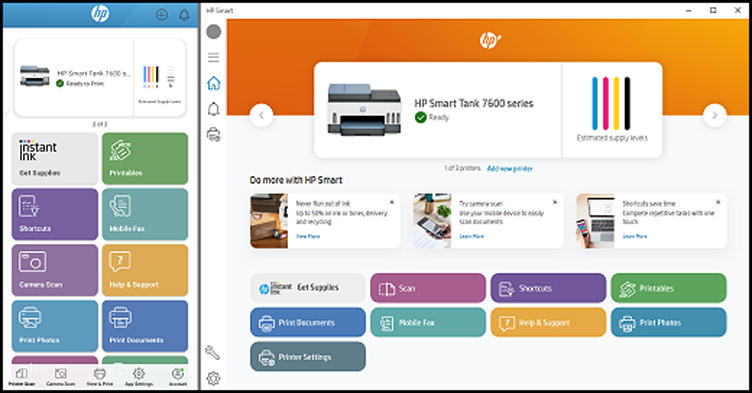Click the Print Documents button
The image size is (752, 393).
click(x=308, y=322)
